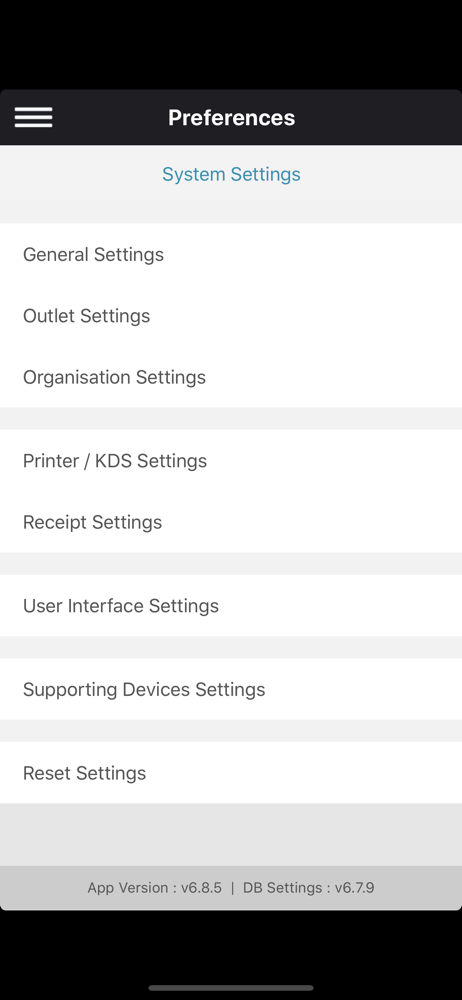The width and height of the screenshot is (462, 1000).
Task: Select Organisation Settings
Action: tap(231, 377)
